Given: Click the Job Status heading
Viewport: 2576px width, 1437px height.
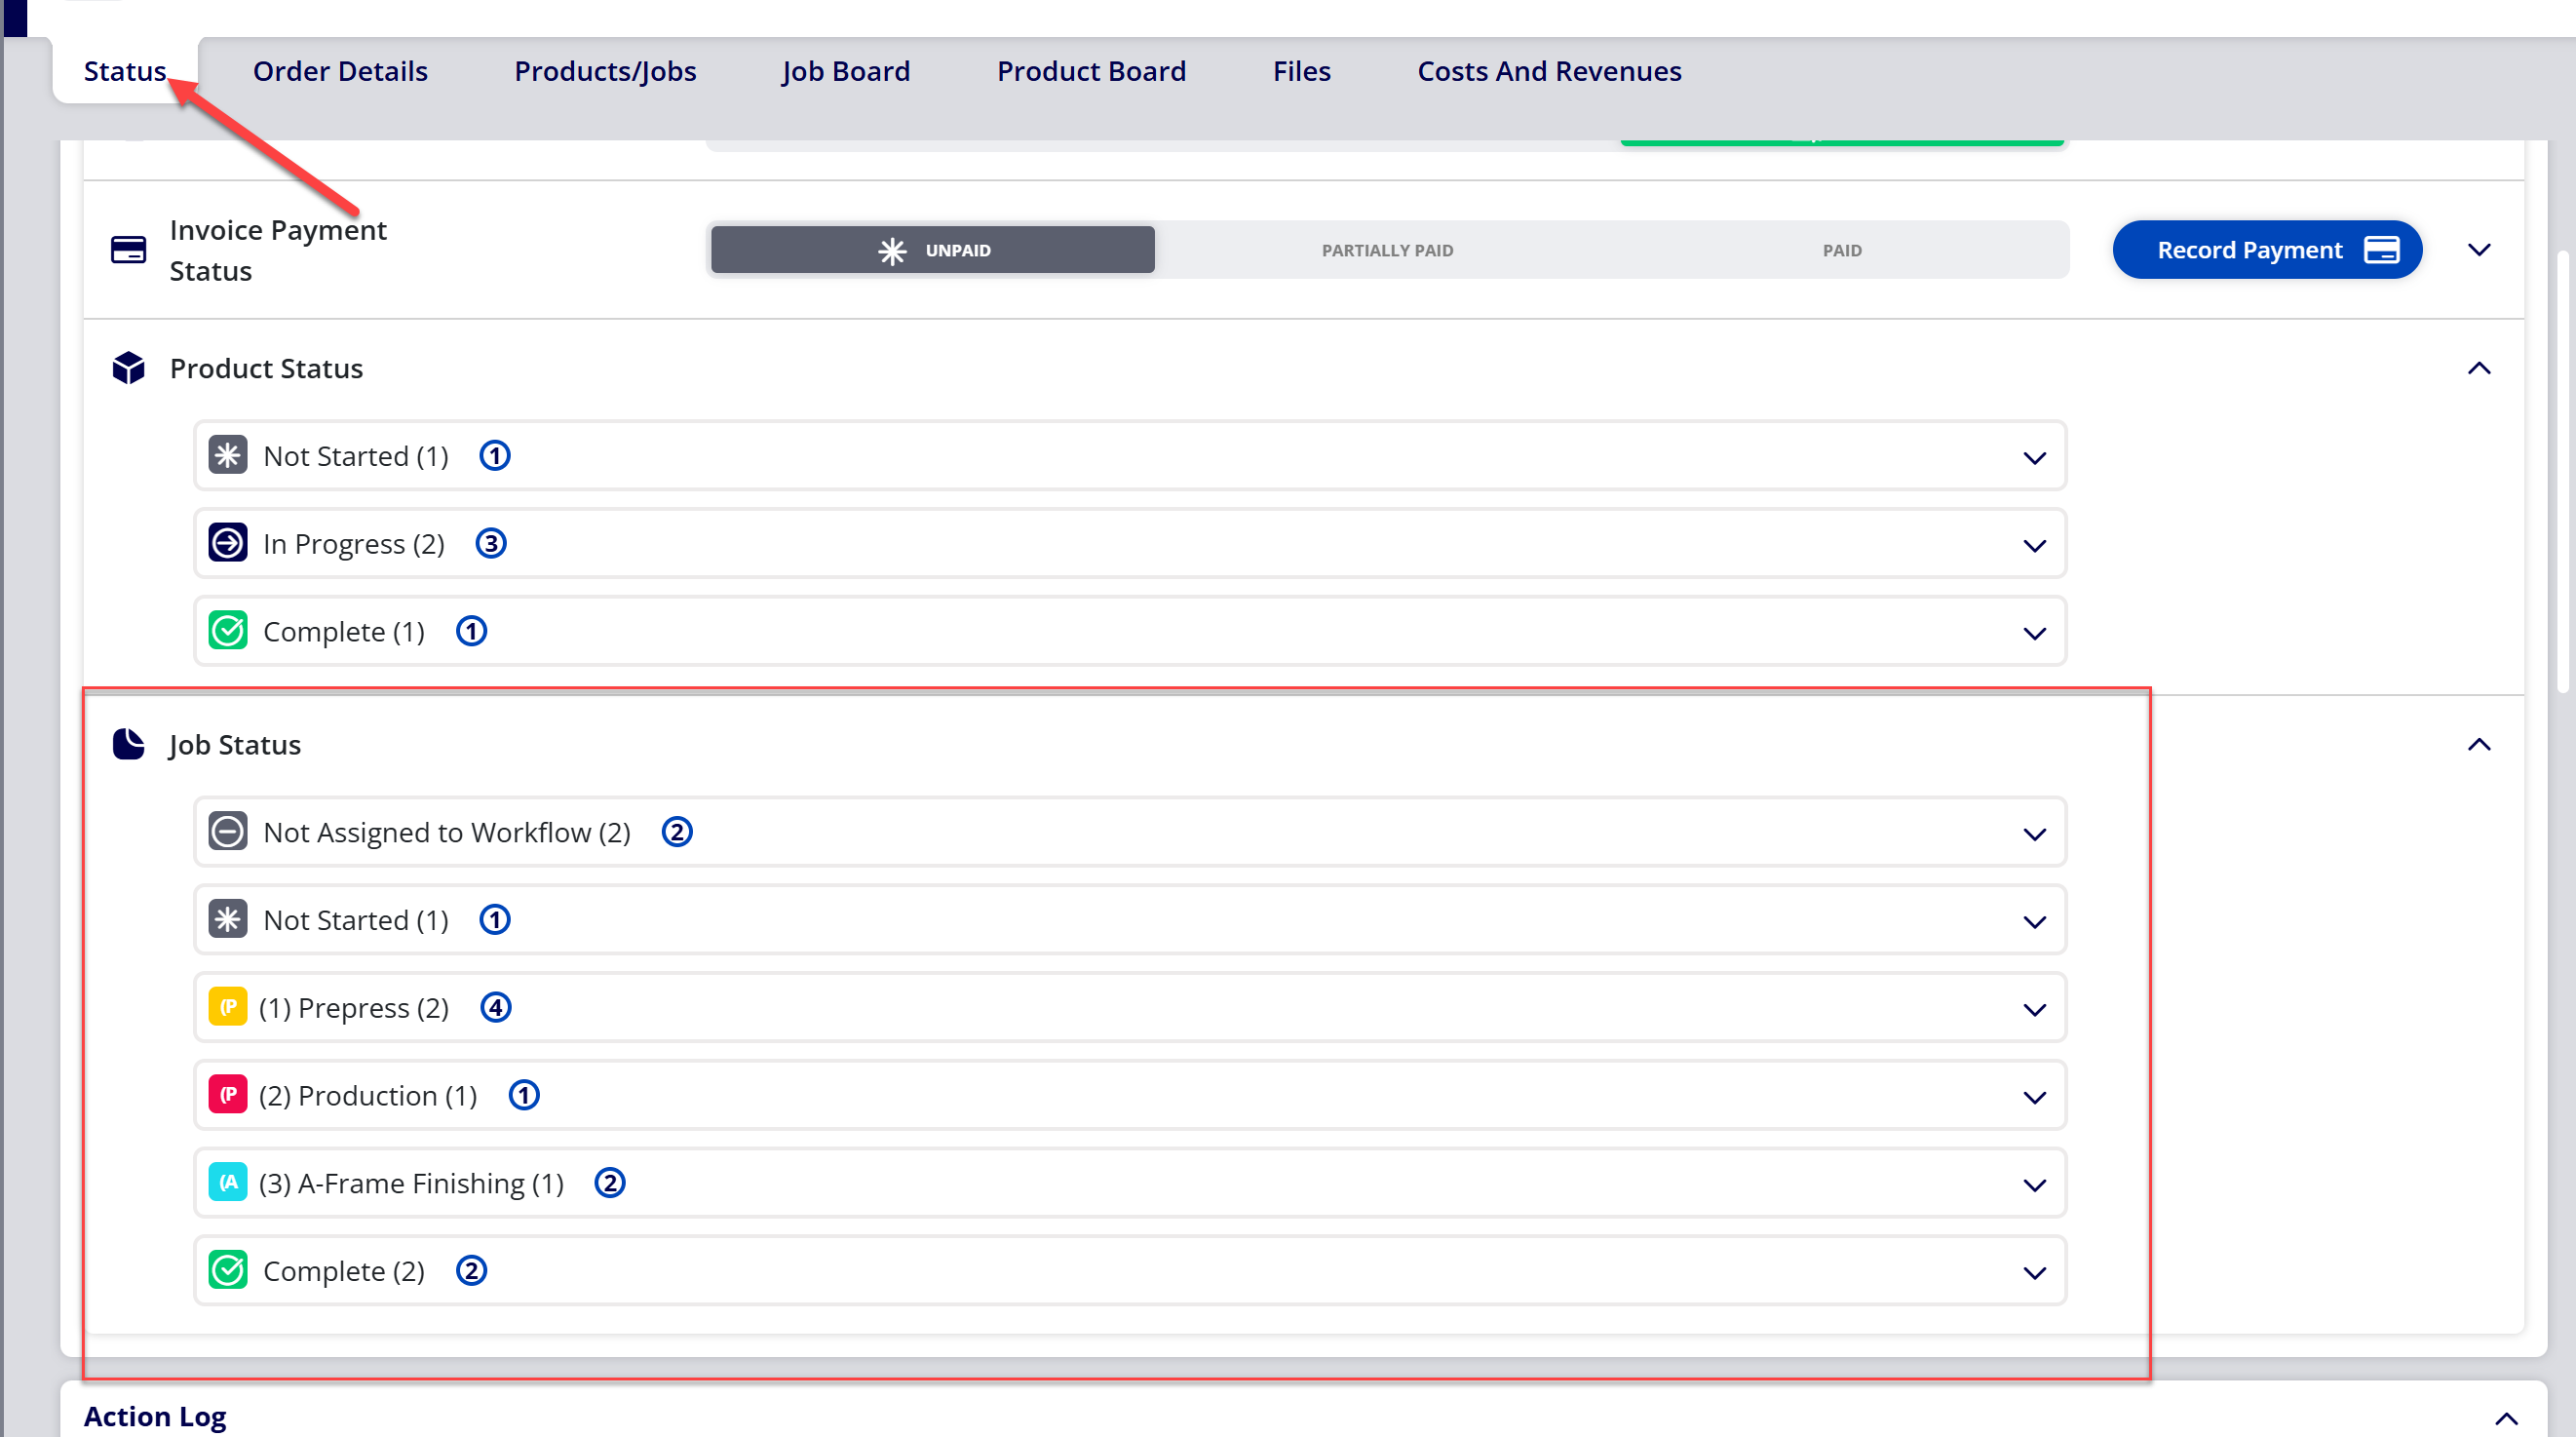Looking at the screenshot, I should (235, 745).
